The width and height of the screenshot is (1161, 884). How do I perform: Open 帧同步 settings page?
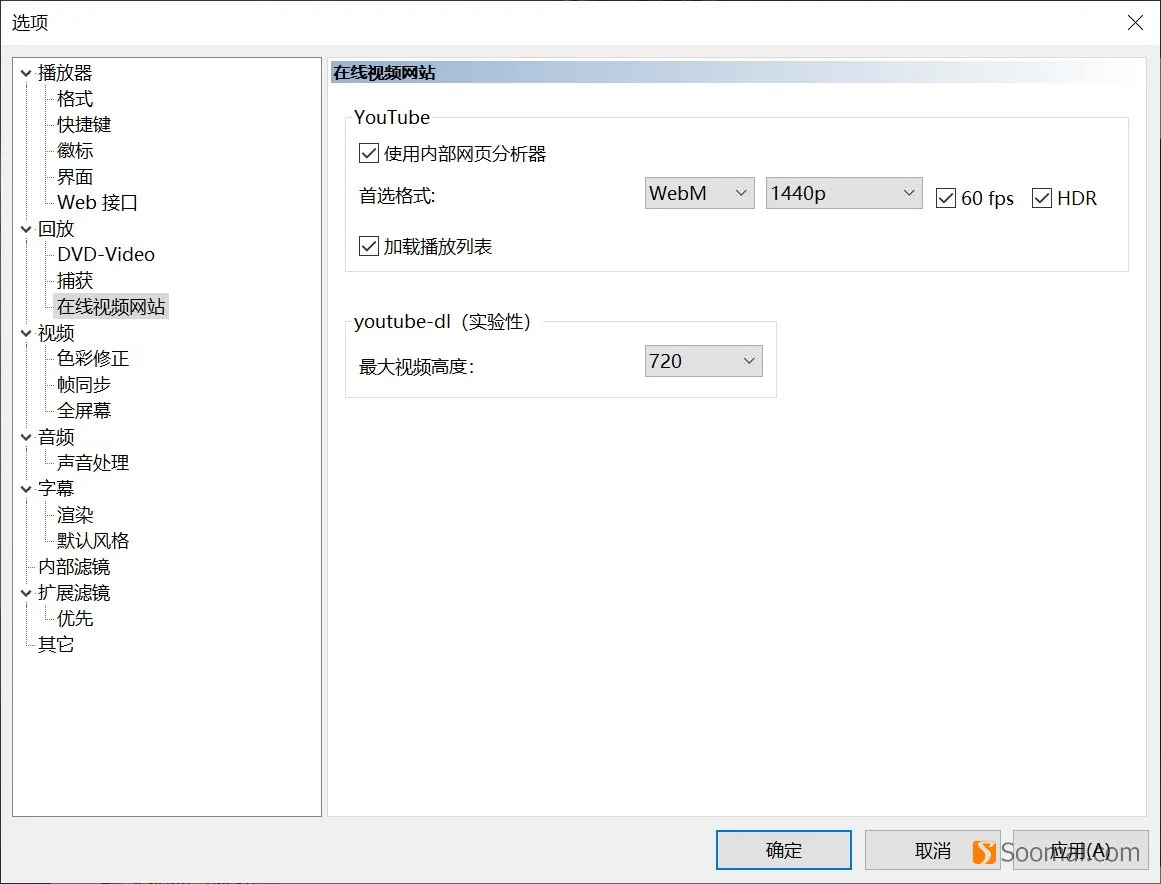(84, 385)
